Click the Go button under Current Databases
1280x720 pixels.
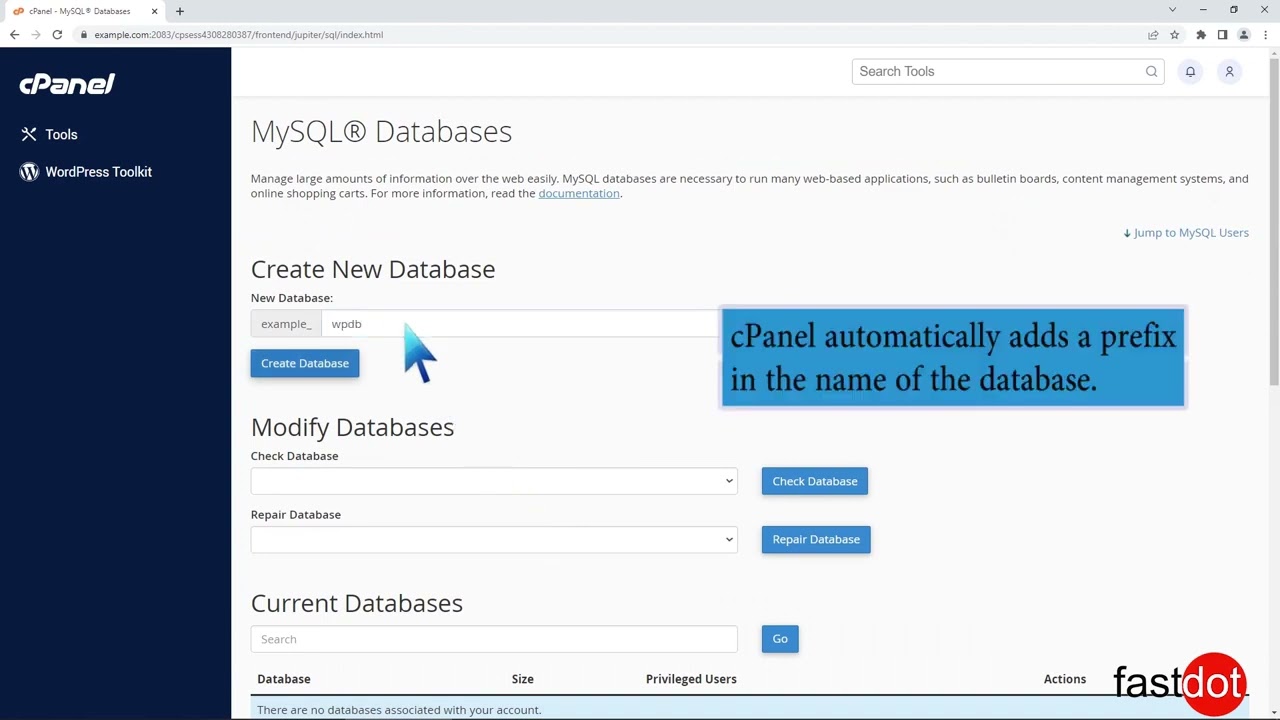(x=779, y=638)
